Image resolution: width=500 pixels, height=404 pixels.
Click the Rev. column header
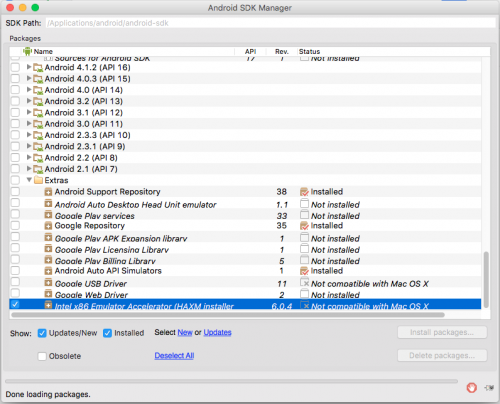282,51
